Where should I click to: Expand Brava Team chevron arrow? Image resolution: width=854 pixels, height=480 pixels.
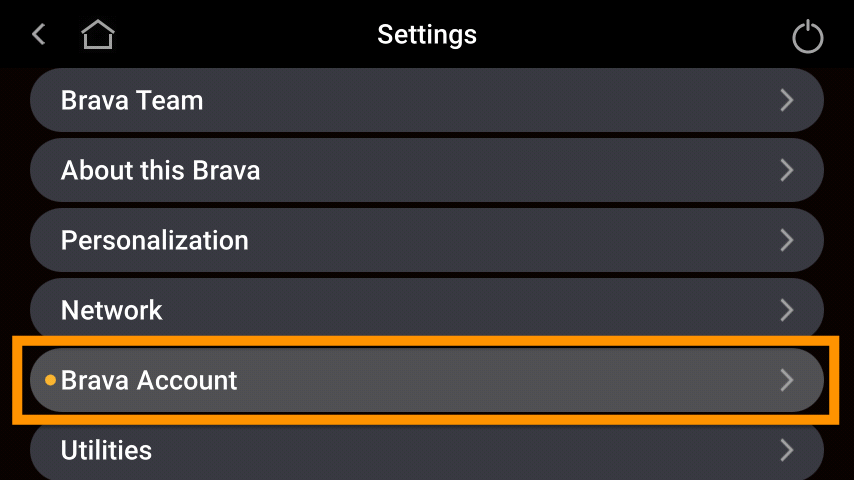pos(786,100)
